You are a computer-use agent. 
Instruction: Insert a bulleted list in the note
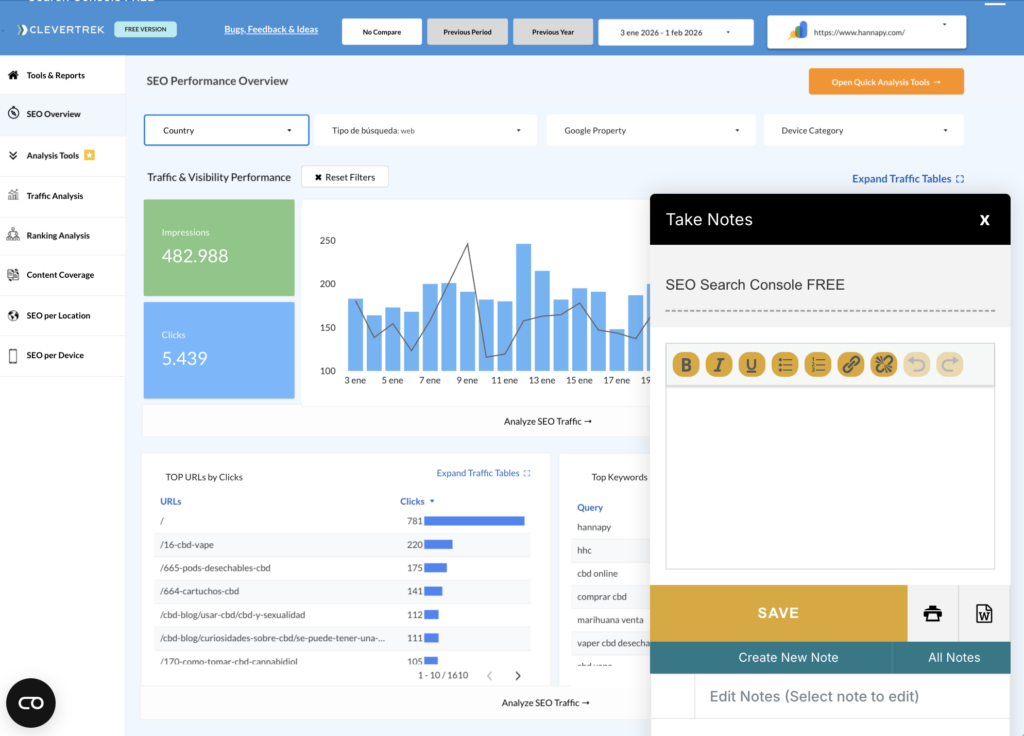[x=785, y=365]
